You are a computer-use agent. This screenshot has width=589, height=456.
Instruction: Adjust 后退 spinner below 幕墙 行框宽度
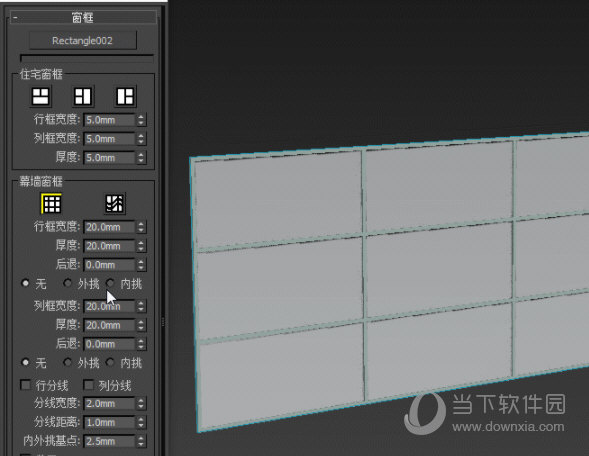(x=141, y=265)
